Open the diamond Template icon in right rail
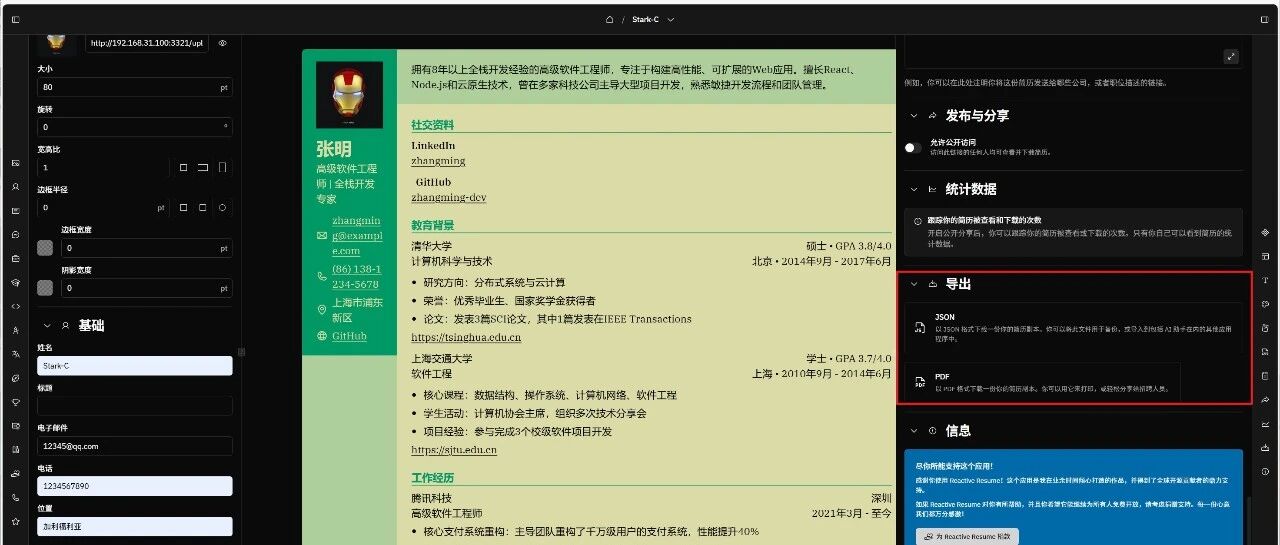 (x=1265, y=232)
